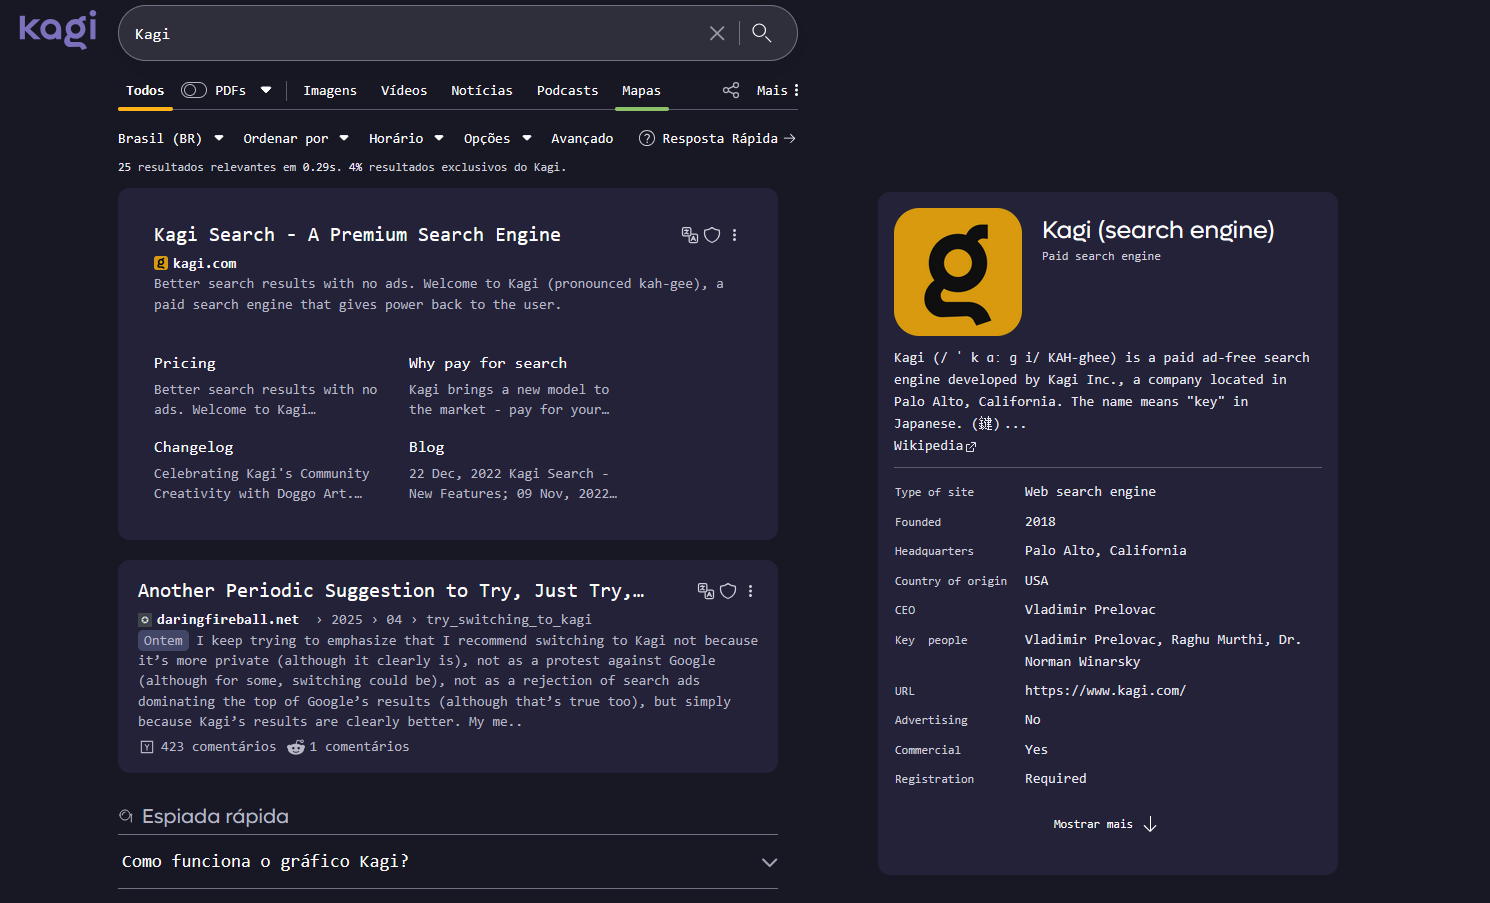Click the Avançado search link

click(582, 138)
